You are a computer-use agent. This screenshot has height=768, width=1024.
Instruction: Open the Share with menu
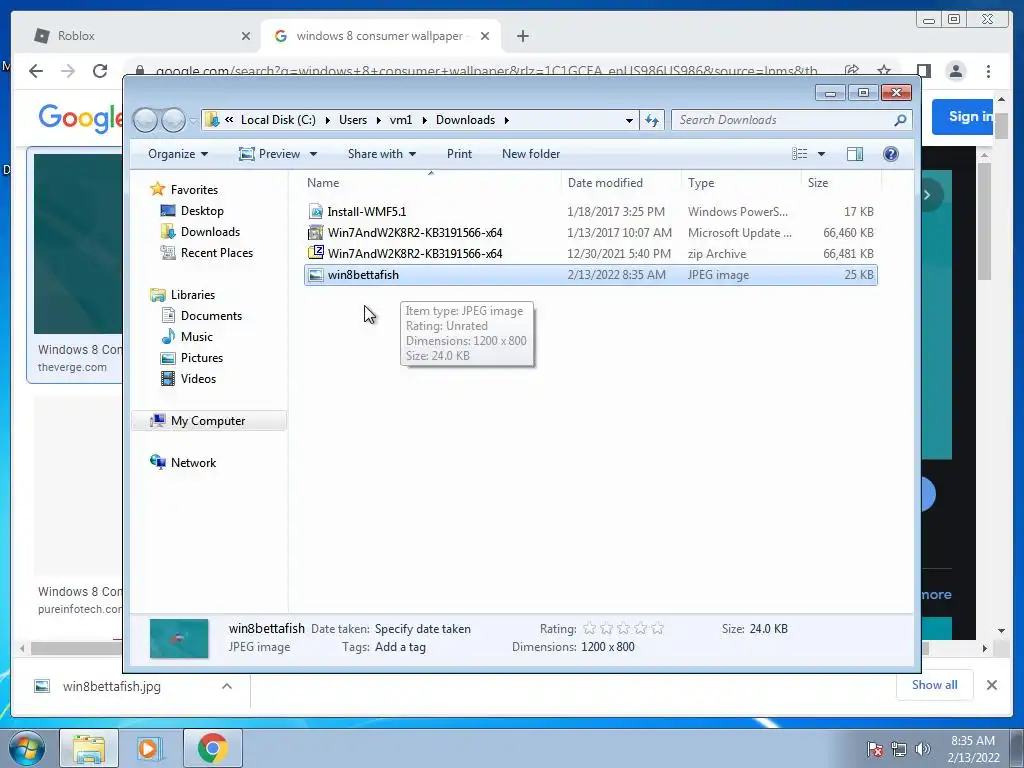click(381, 154)
